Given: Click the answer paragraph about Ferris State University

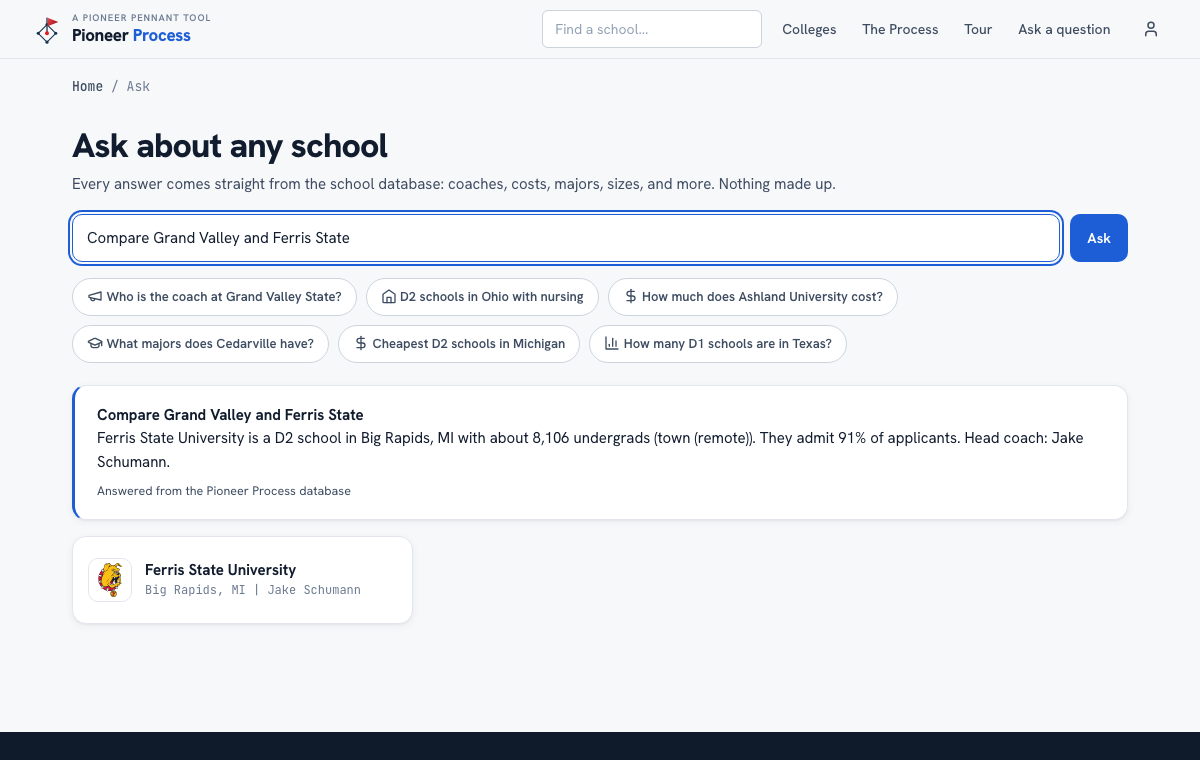Looking at the screenshot, I should tap(590, 450).
